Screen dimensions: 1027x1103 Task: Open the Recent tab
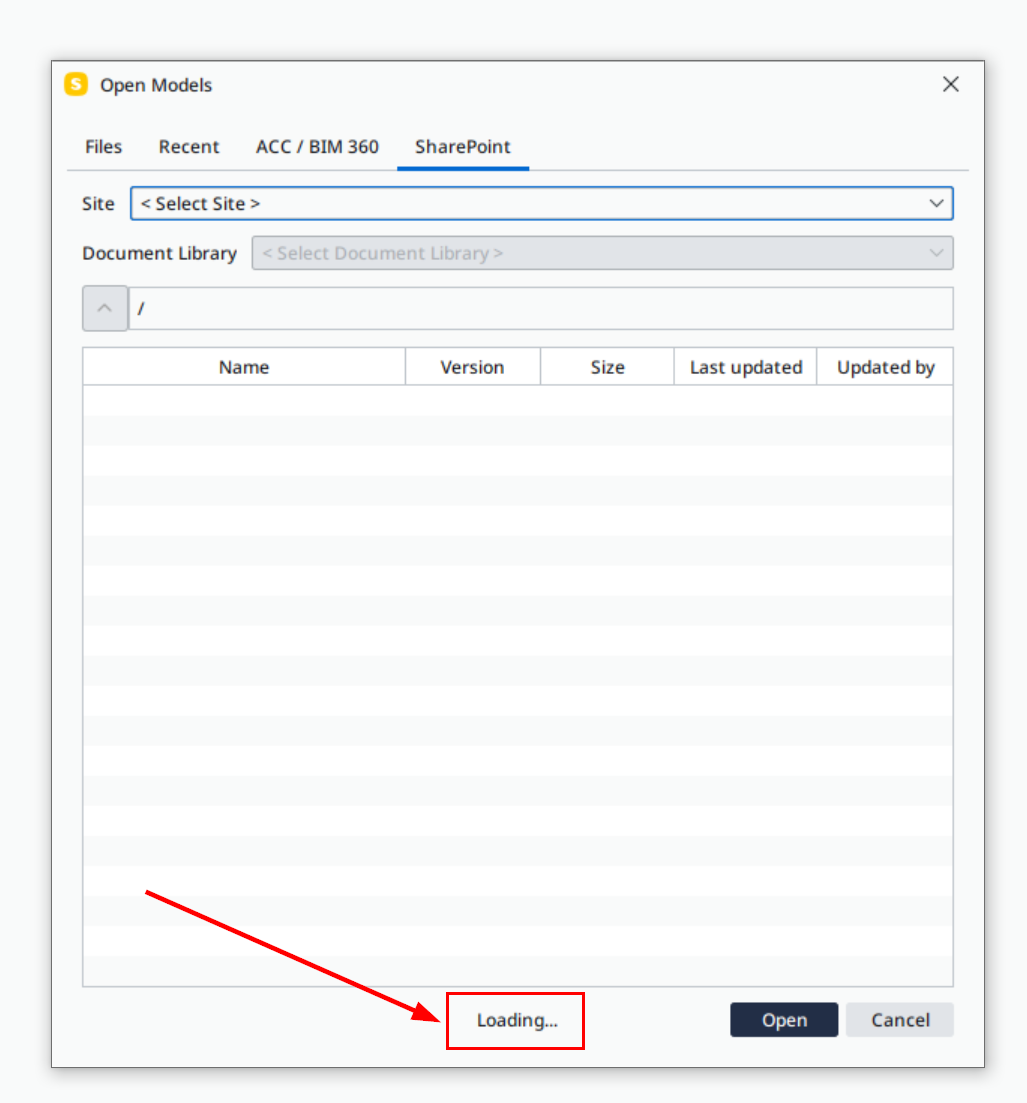pyautogui.click(x=189, y=146)
